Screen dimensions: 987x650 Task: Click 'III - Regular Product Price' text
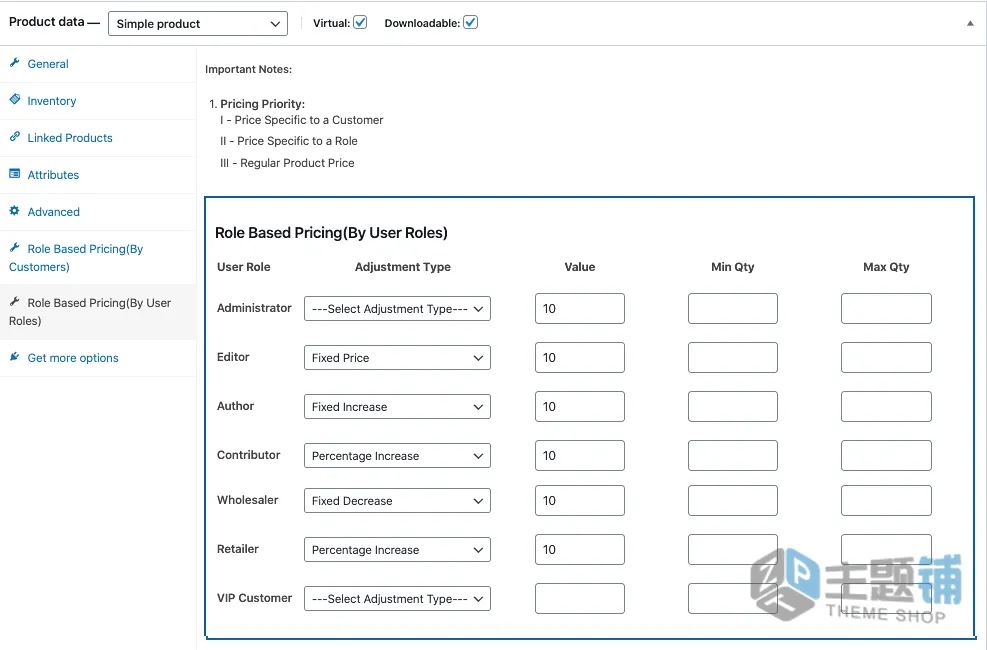pyautogui.click(x=287, y=163)
